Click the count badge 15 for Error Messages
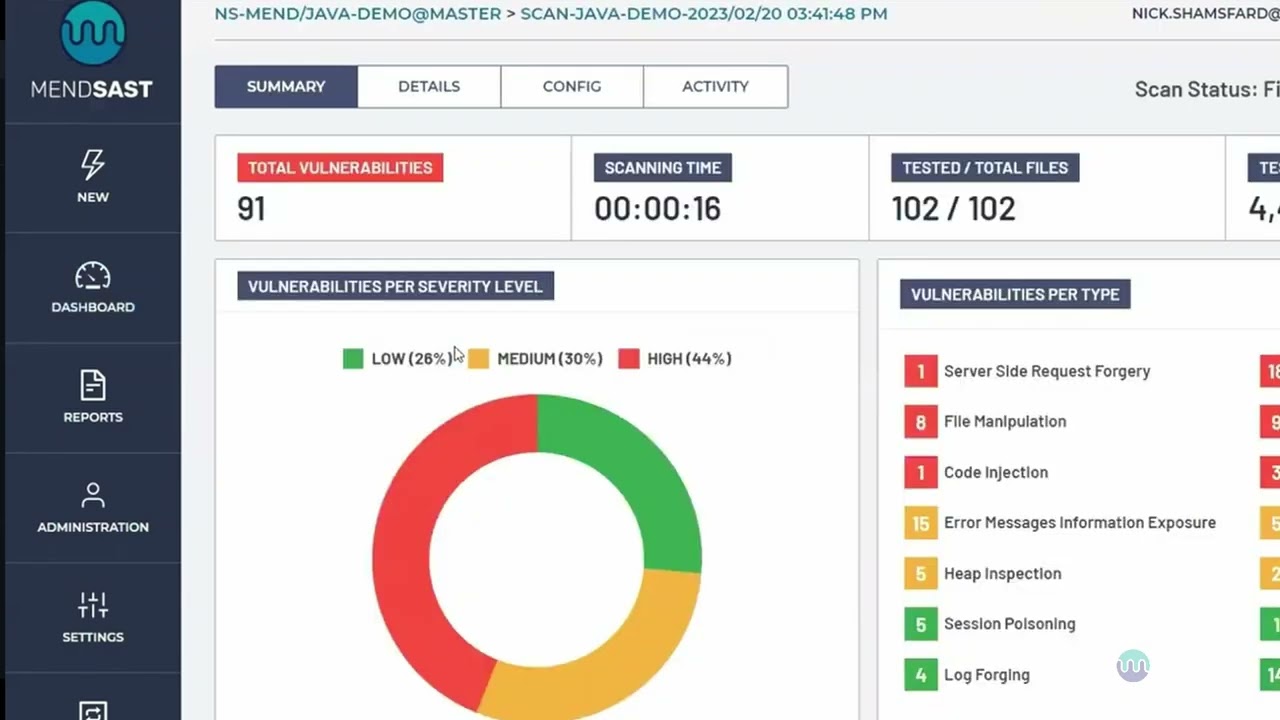The width and height of the screenshot is (1280, 720). (921, 523)
